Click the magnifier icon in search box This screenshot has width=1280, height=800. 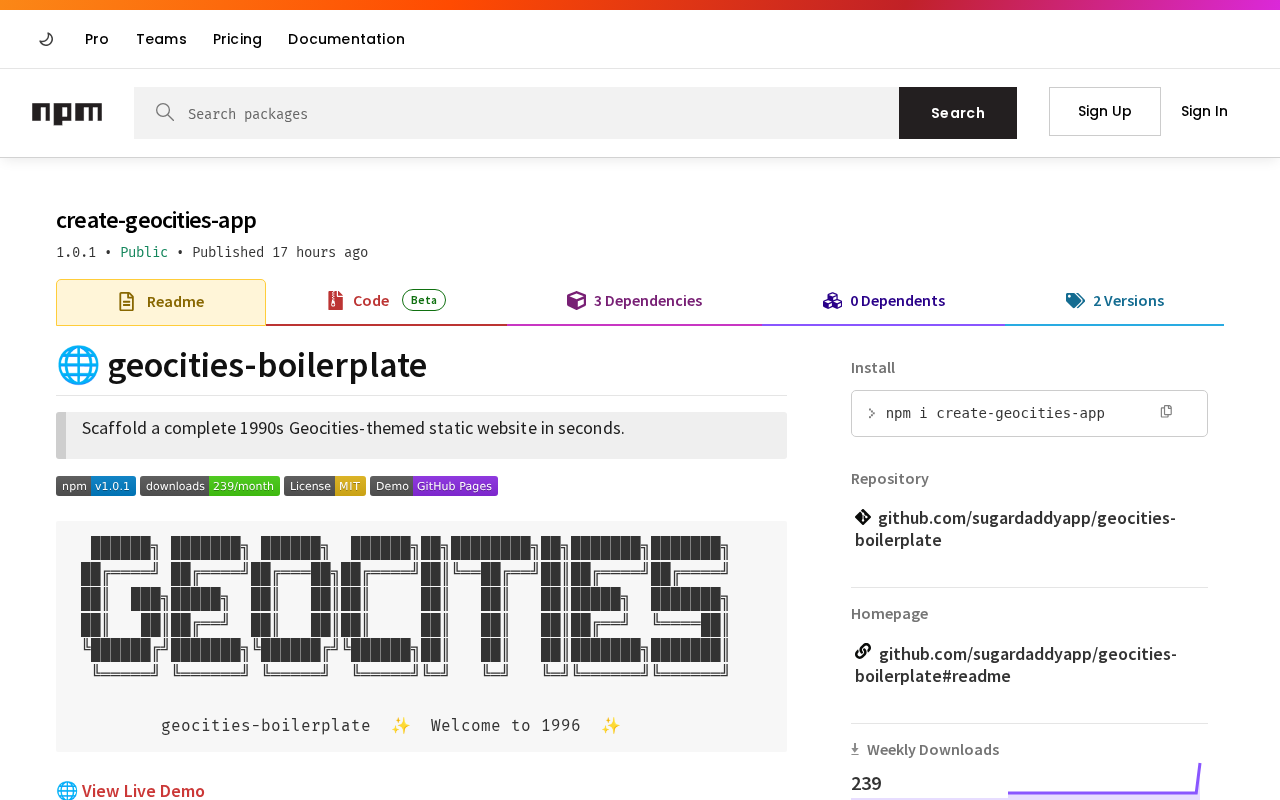coord(165,112)
